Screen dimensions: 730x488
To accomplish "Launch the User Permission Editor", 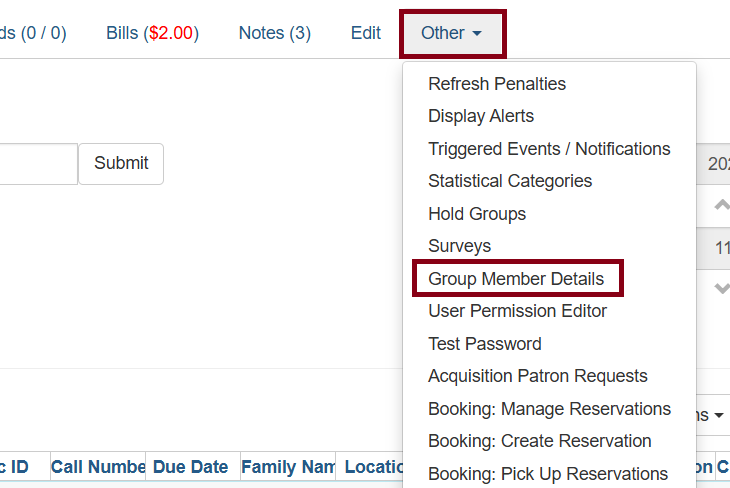I will 517,311.
